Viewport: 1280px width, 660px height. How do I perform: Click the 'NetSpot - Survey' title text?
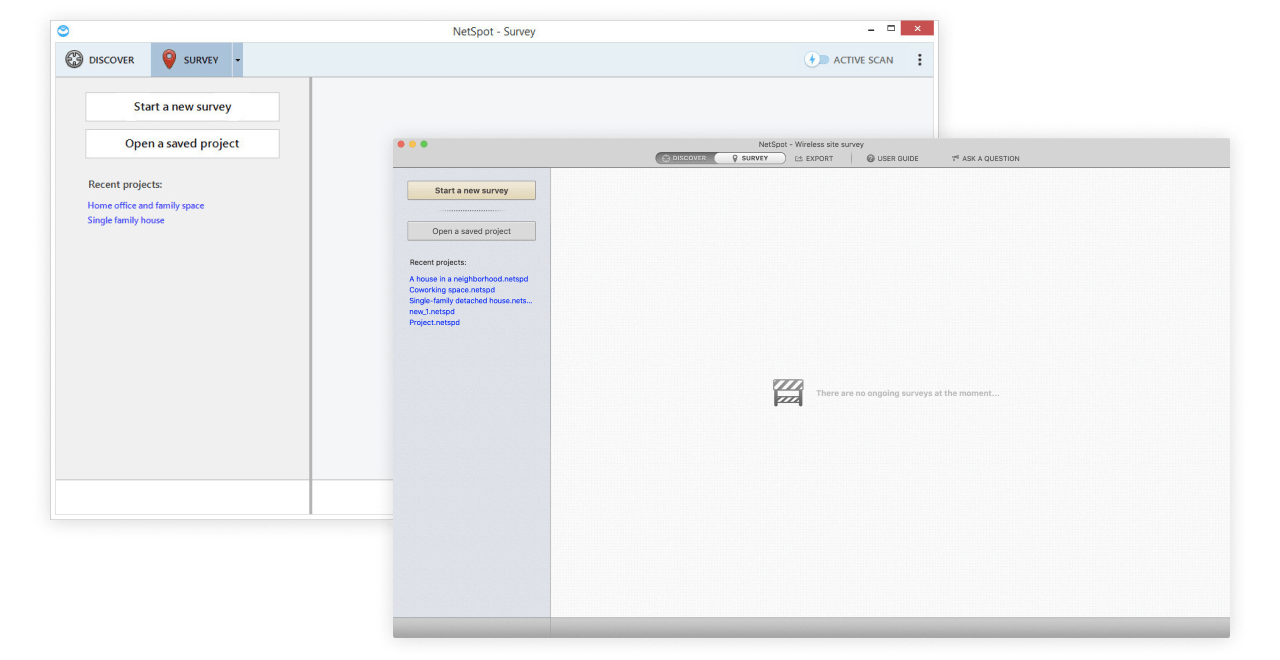[494, 32]
